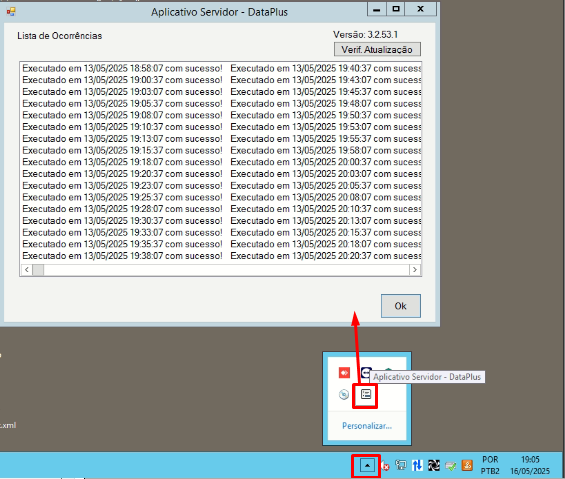Viewport: 565px width, 479px height.
Task: Click right arrow of horizontal scrollbar
Action: point(415,270)
